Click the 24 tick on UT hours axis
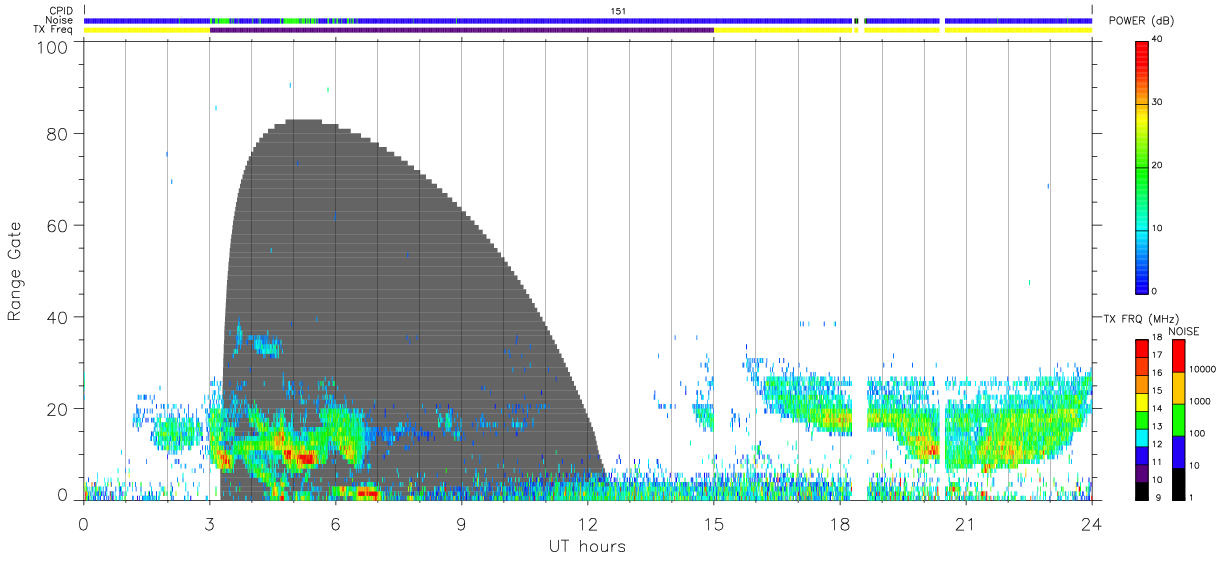The height and width of the screenshot is (567, 1228). click(1091, 523)
